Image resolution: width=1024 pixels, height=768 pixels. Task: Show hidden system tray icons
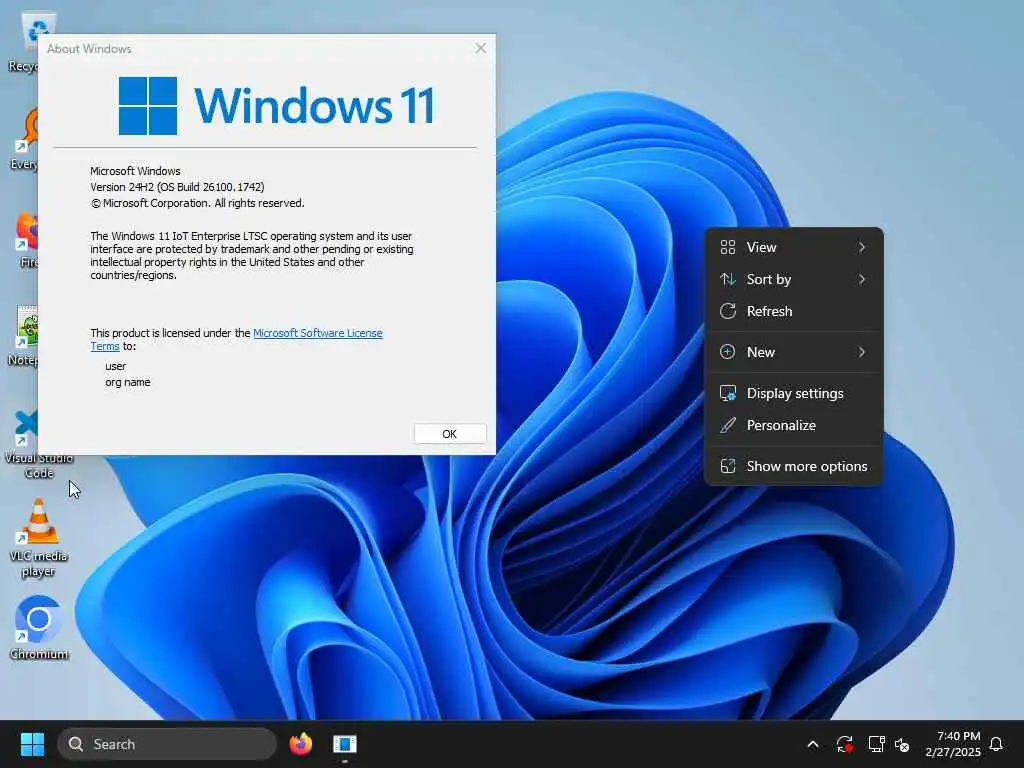[x=813, y=744]
